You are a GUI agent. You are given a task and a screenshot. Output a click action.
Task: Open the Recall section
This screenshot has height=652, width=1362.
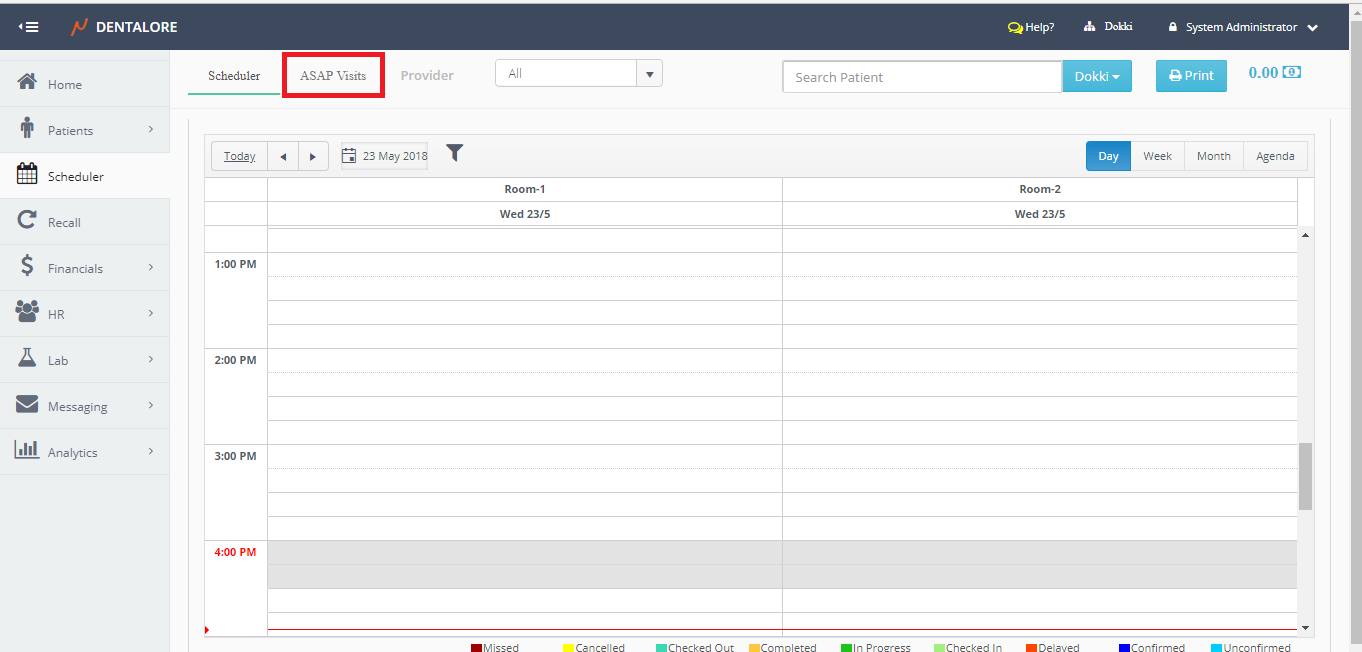[64, 222]
